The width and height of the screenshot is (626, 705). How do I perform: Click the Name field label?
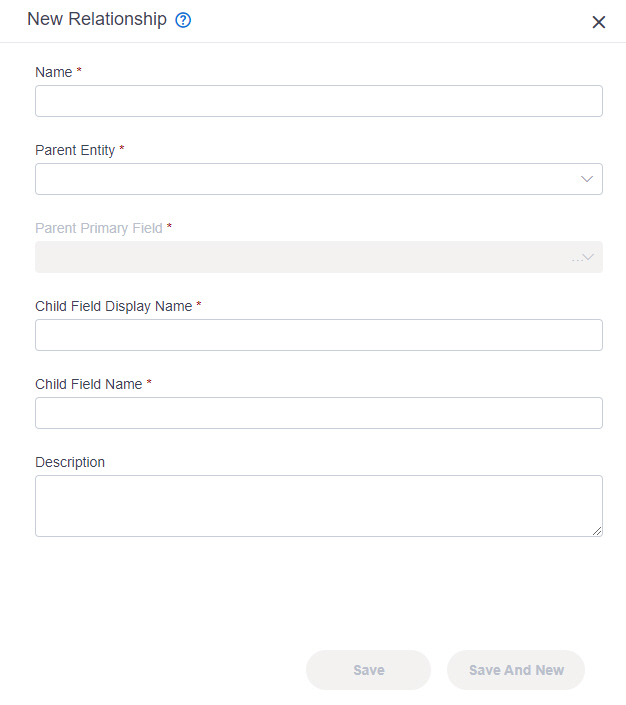coord(54,72)
